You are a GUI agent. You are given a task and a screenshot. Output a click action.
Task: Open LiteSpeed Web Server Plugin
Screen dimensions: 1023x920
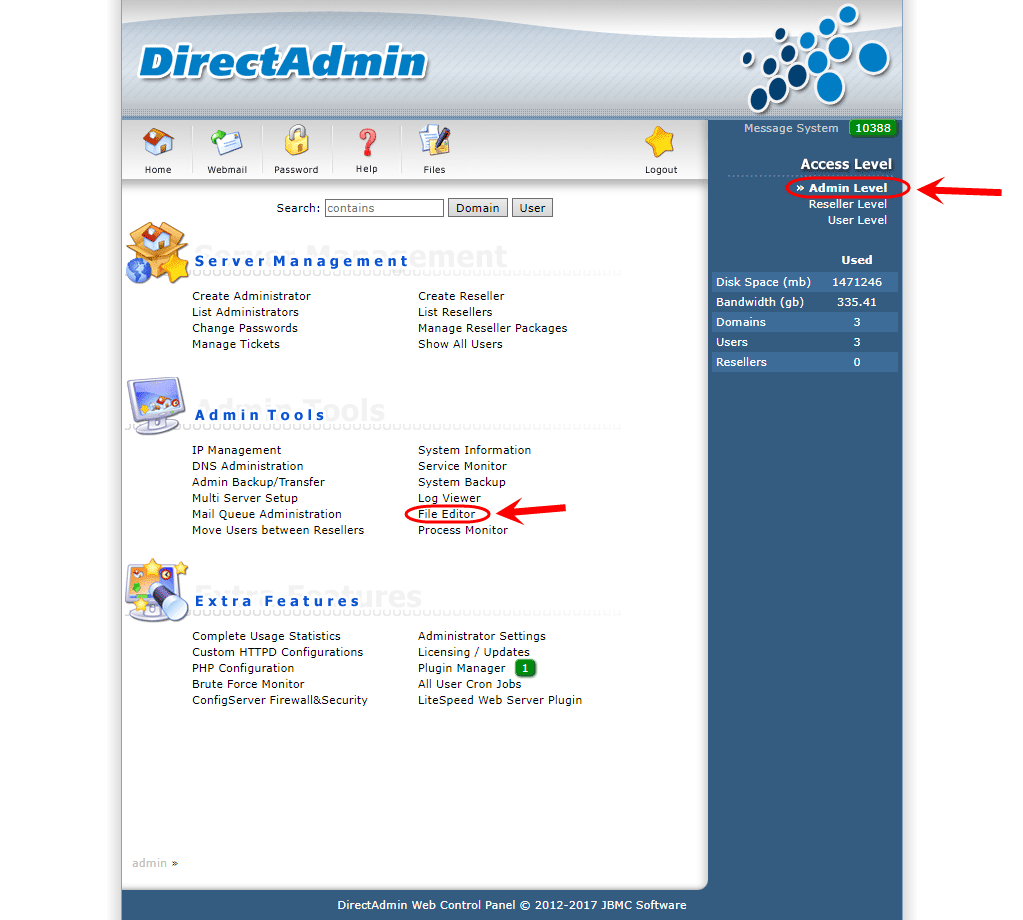[500, 700]
